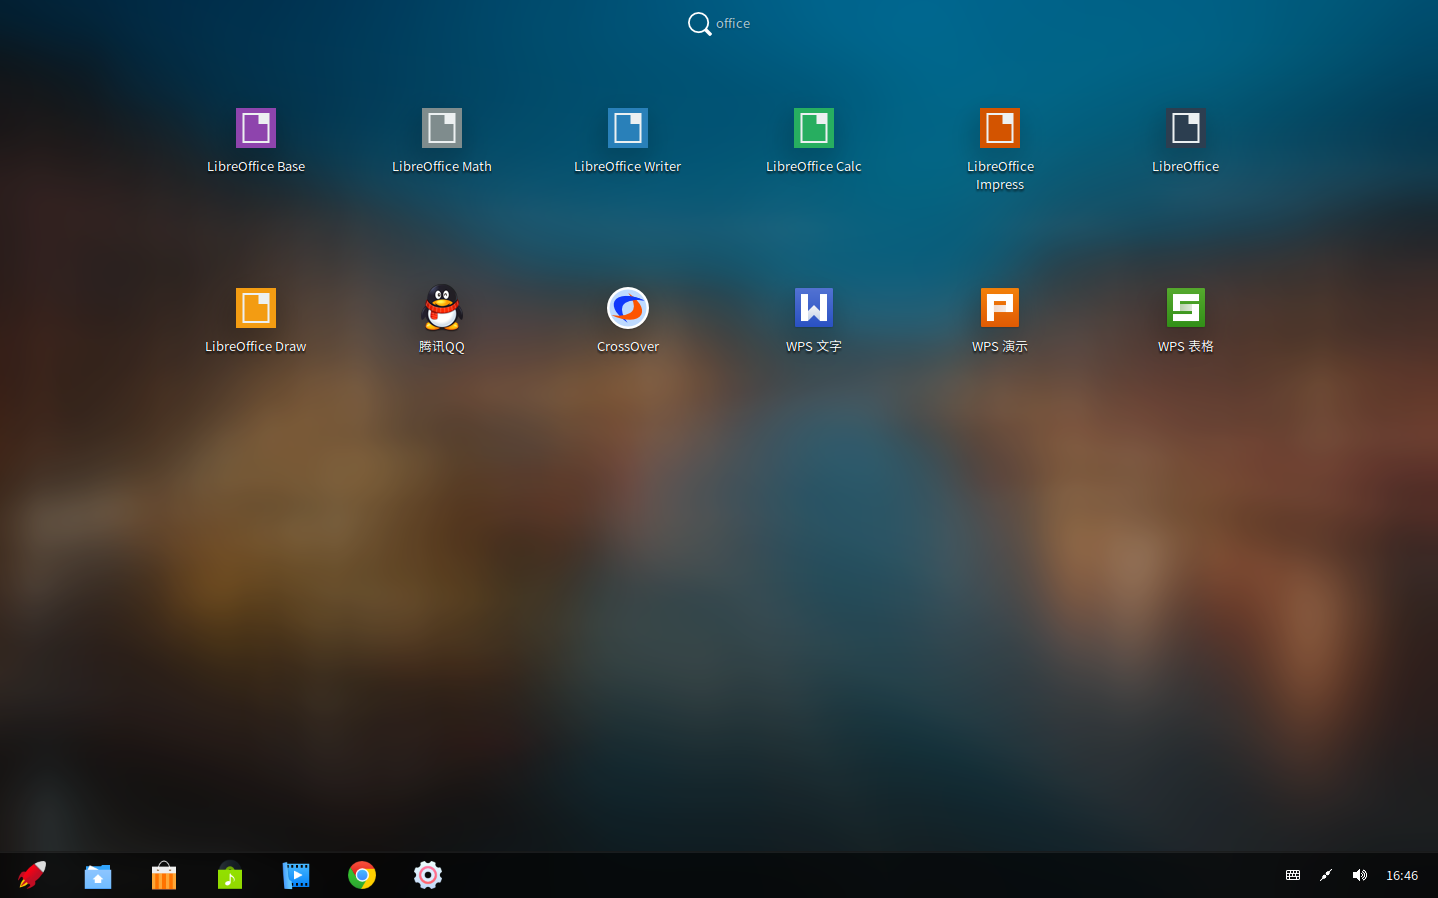Image resolution: width=1438 pixels, height=898 pixels.
Task: Launch WPS Writer blue W icon
Action: click(814, 308)
